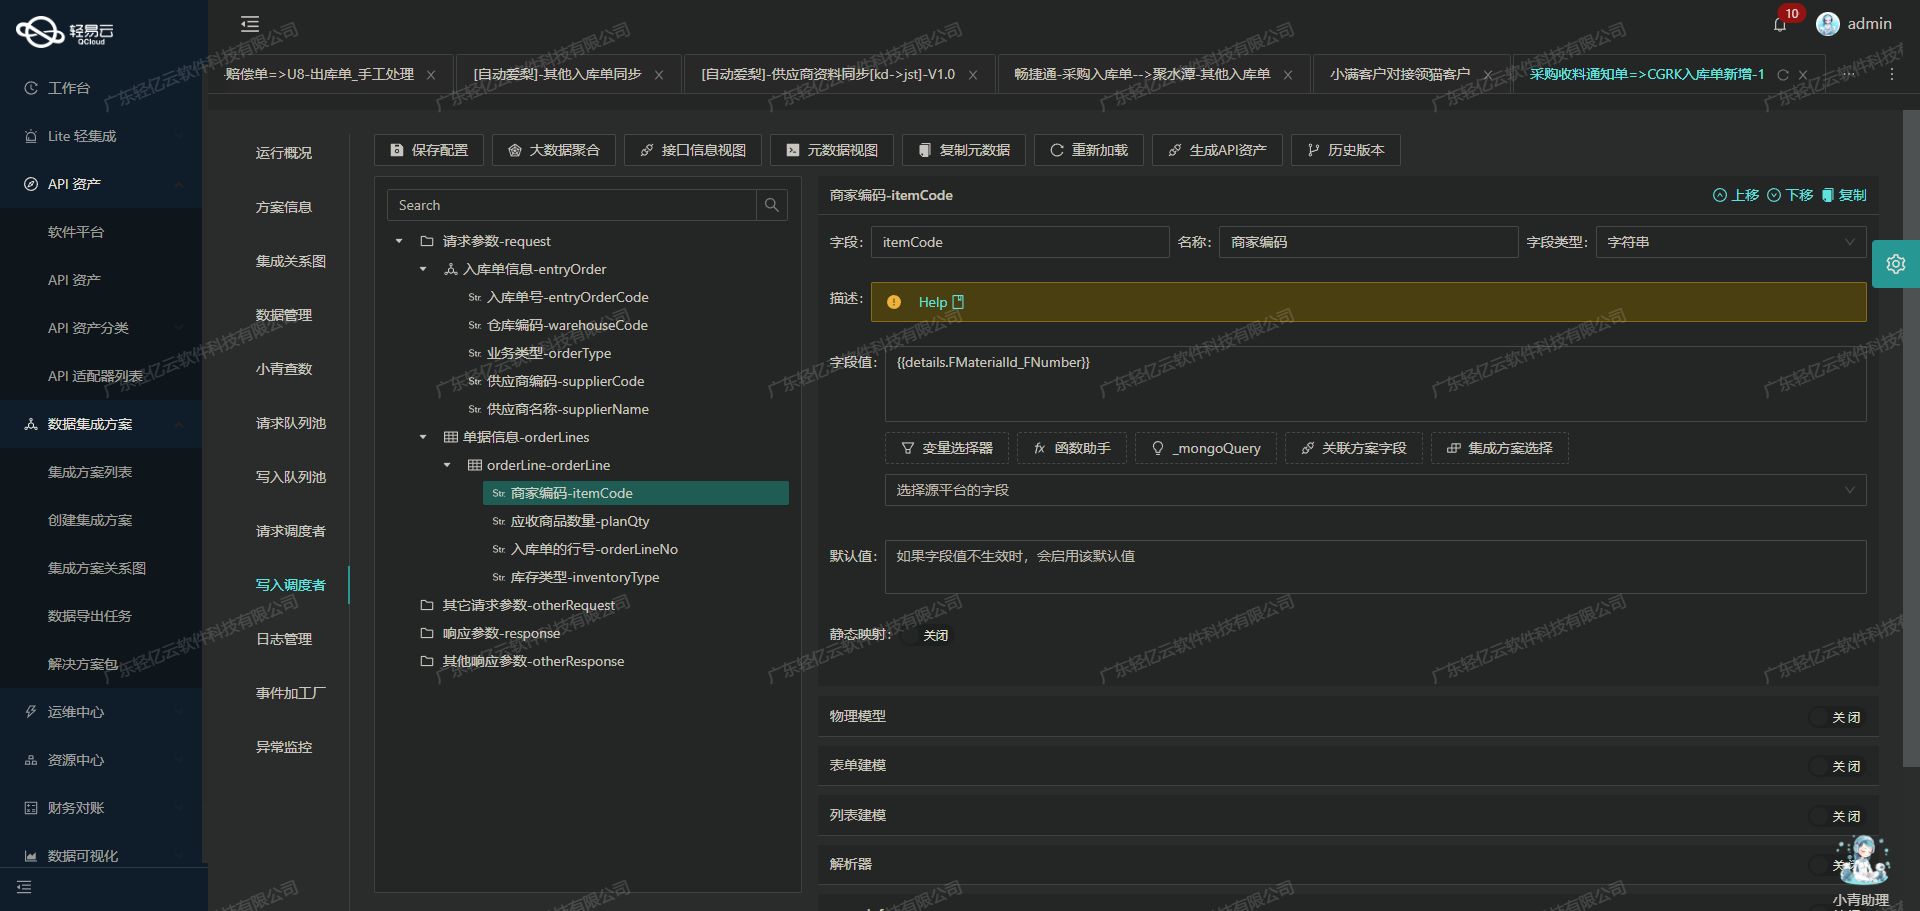
Task: Select 仓库编码-warehouseCode tree item
Action: (x=567, y=325)
